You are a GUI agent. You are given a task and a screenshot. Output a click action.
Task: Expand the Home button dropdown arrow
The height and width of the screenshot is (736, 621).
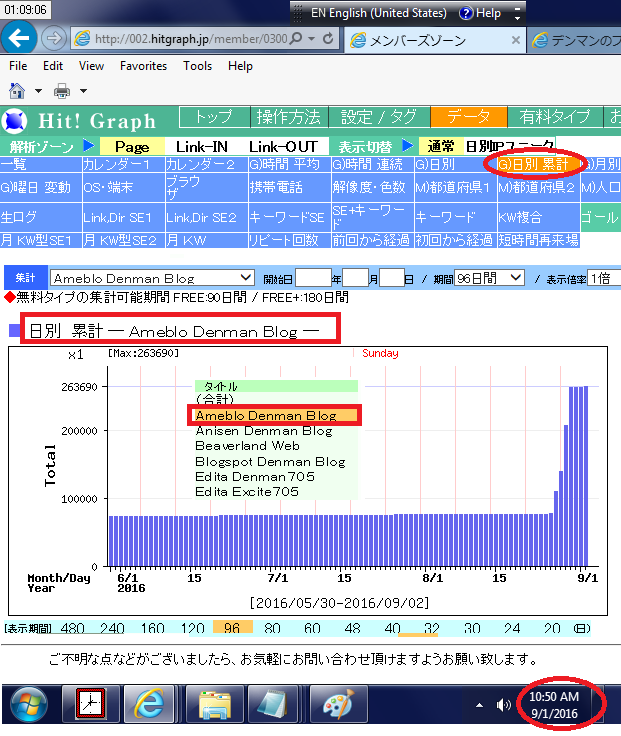38,91
